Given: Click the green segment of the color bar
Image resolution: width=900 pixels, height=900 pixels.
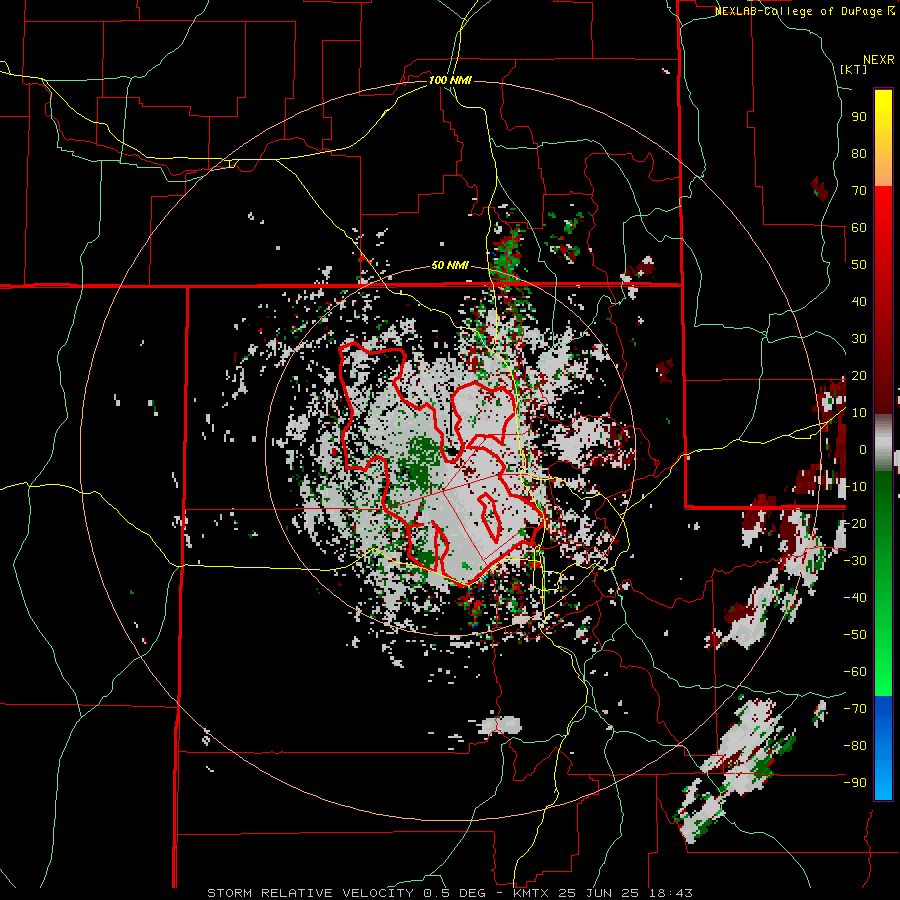Looking at the screenshot, I should coord(883,583).
